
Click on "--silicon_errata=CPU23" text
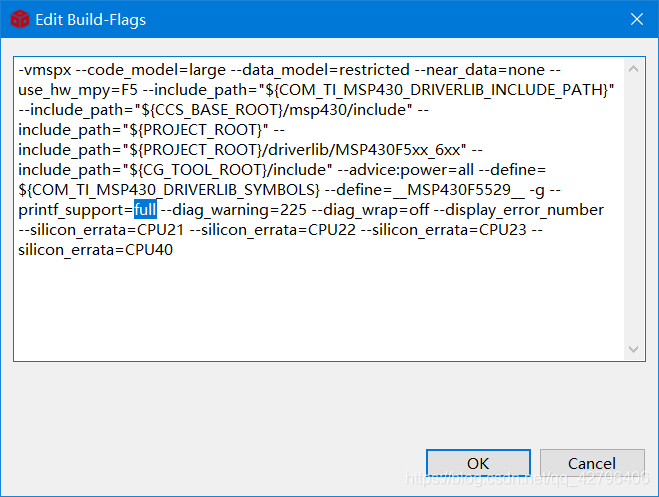coord(443,230)
